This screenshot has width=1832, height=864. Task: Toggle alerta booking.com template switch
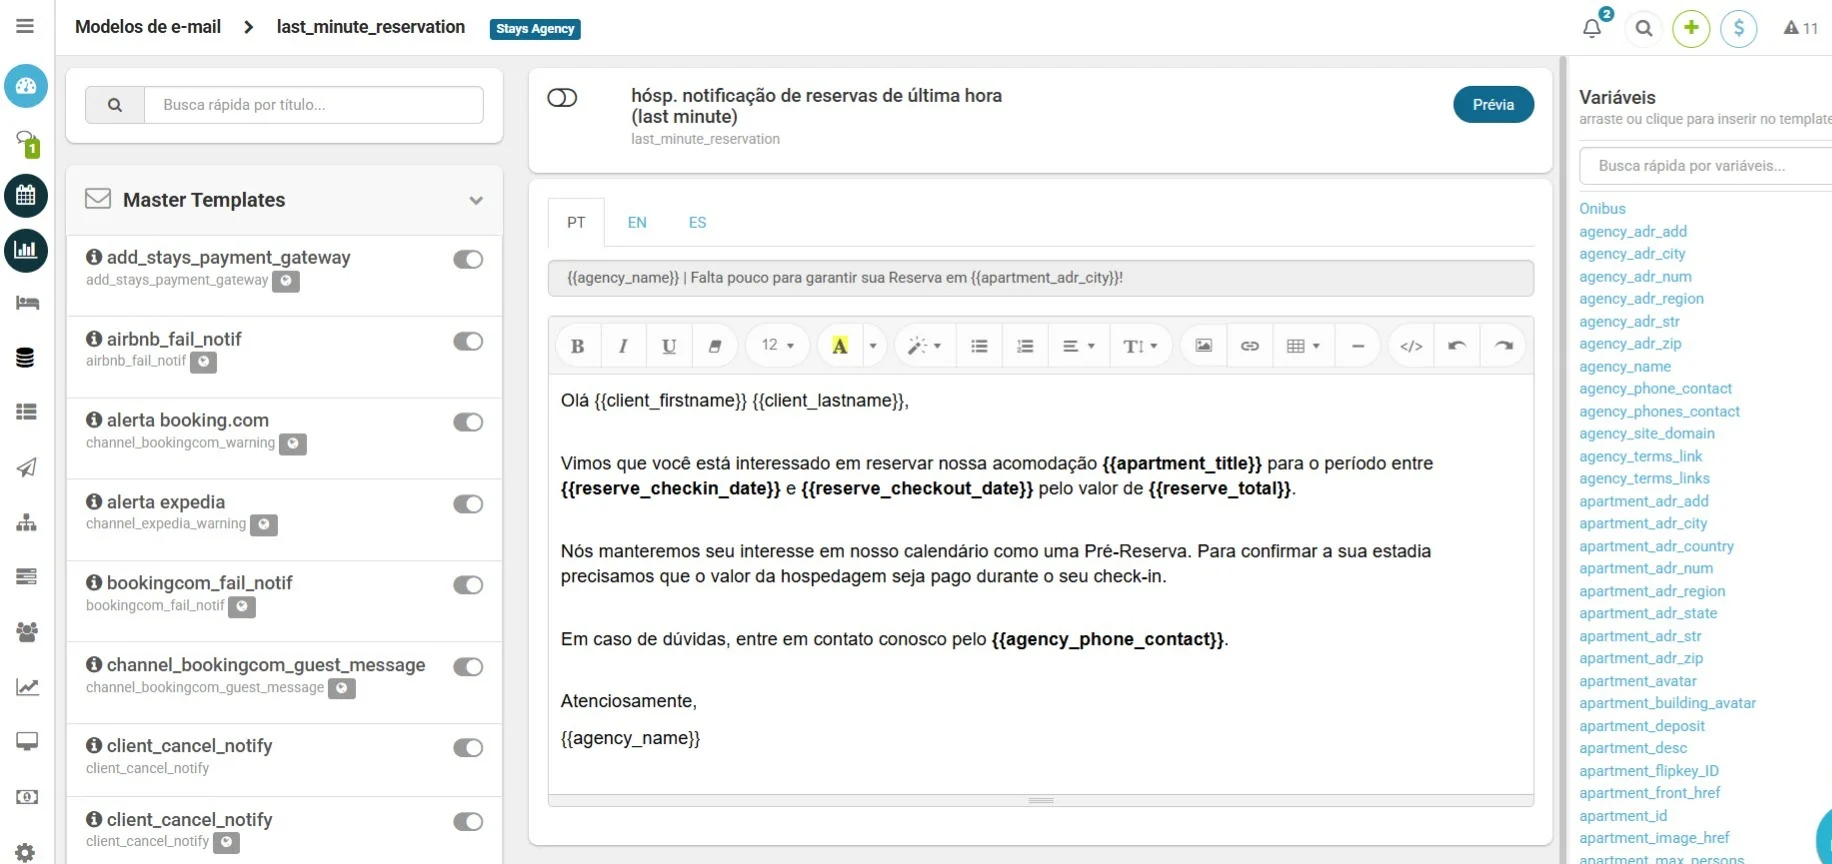[468, 423]
